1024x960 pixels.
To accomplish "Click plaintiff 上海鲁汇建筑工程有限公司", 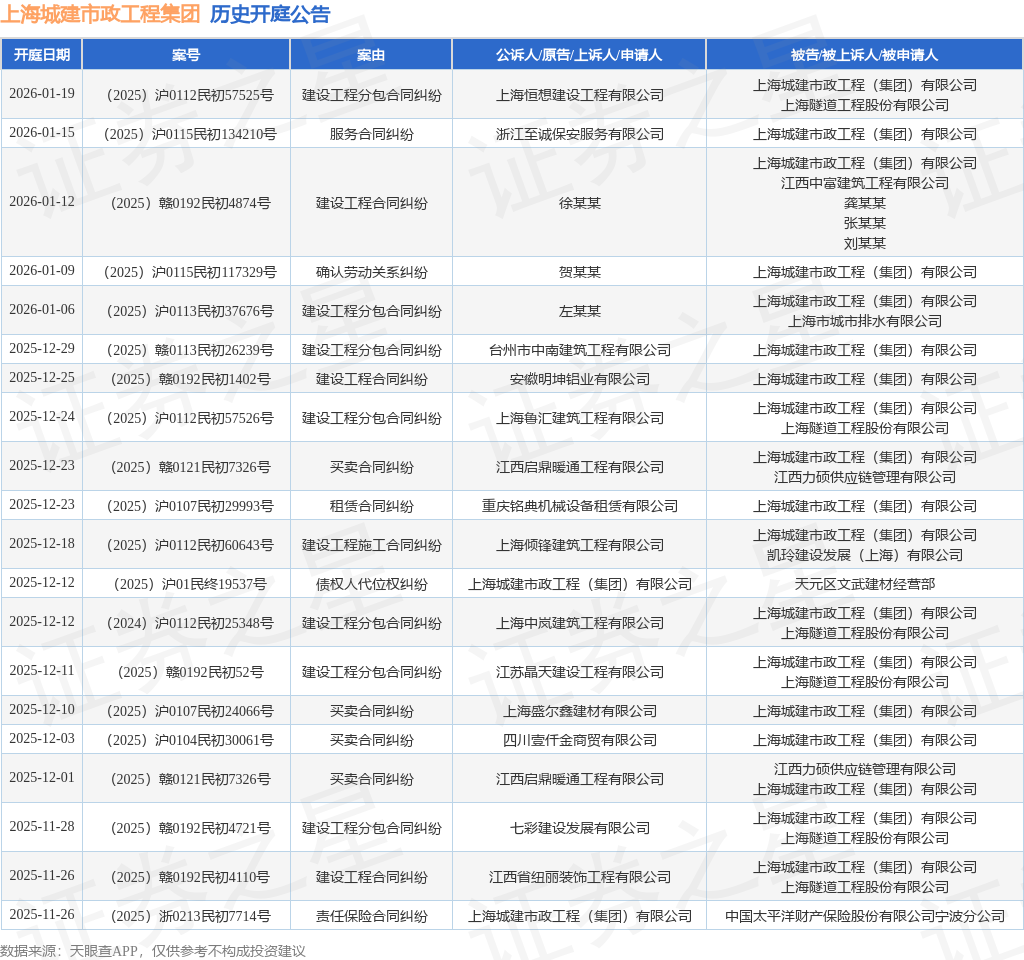I will [579, 419].
